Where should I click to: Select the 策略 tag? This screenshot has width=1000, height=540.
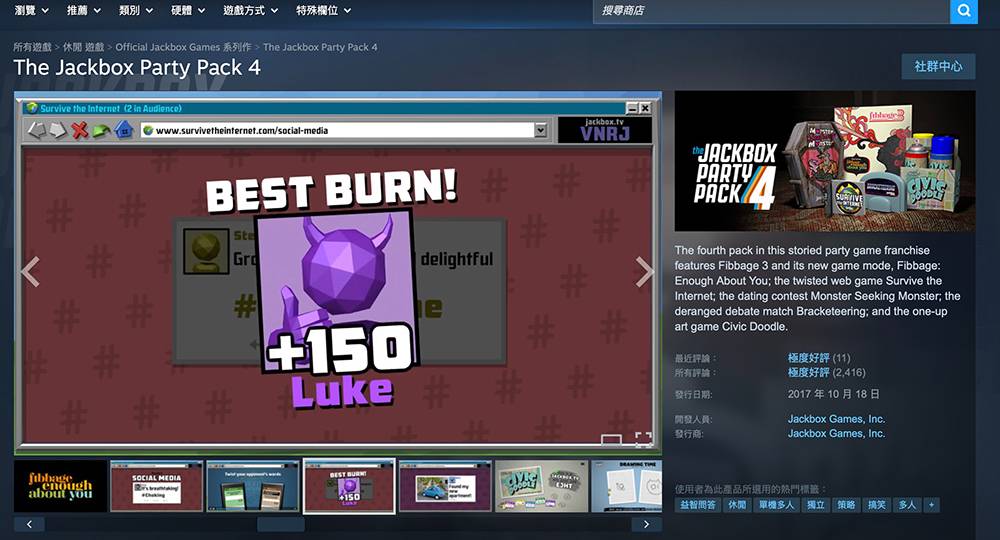click(x=846, y=505)
